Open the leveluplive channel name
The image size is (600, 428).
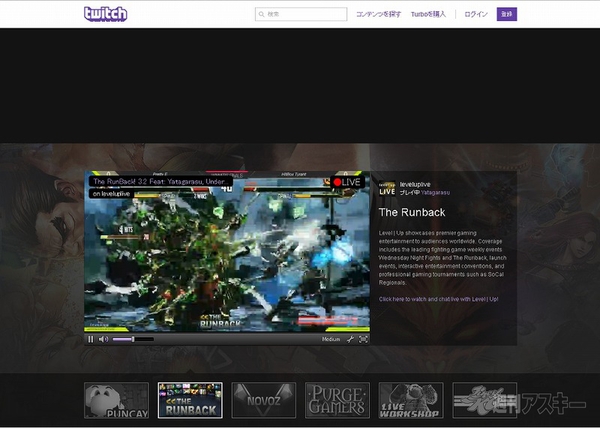tap(415, 184)
